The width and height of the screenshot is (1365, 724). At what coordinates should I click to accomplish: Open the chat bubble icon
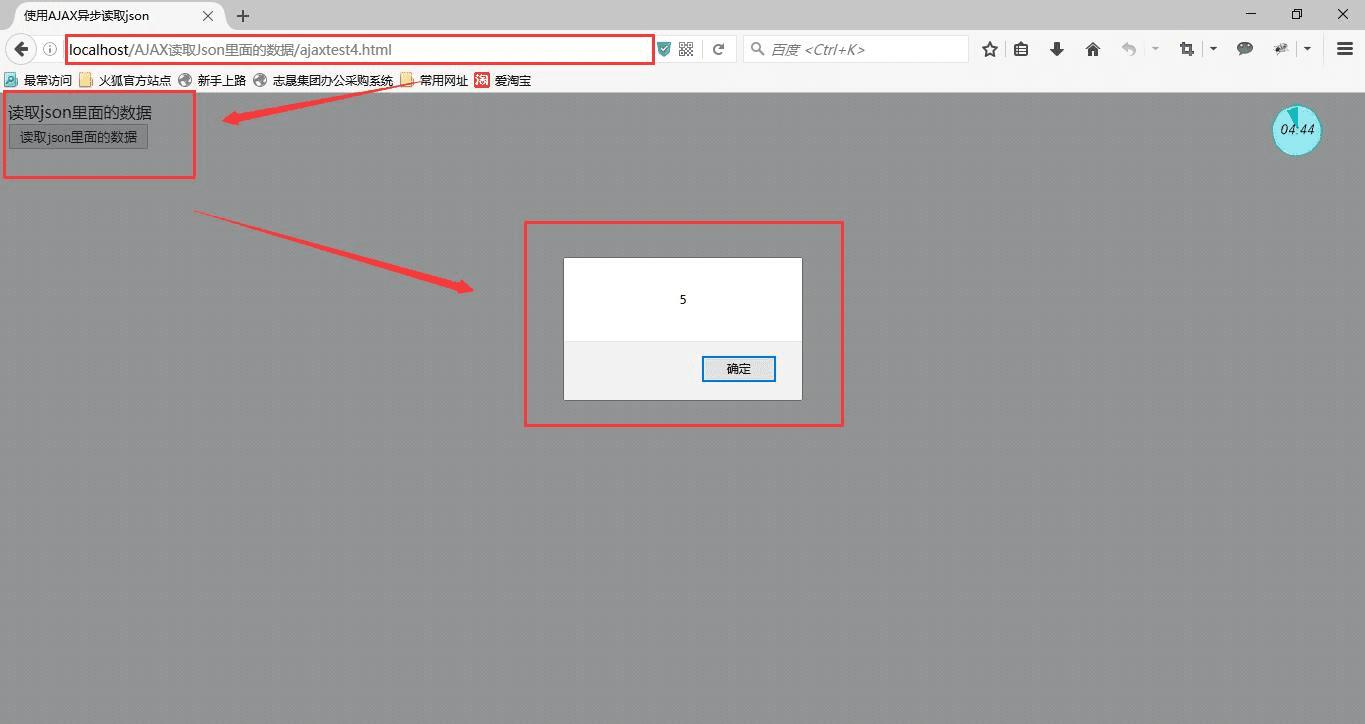pyautogui.click(x=1245, y=49)
